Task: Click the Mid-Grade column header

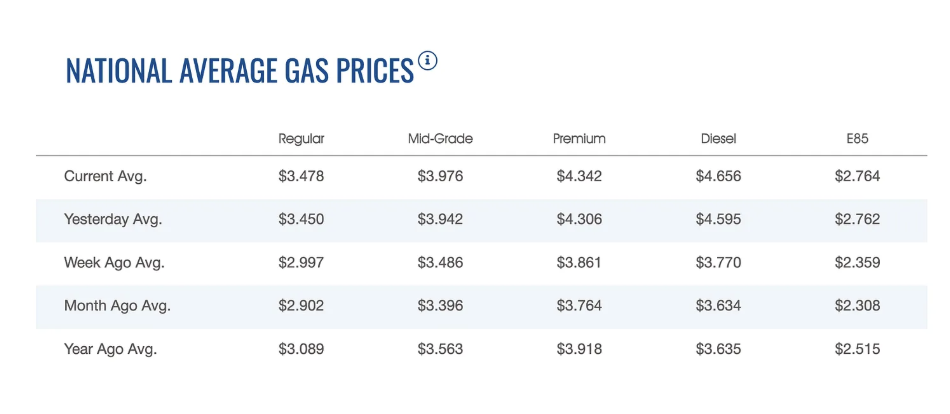Action: 440,138
